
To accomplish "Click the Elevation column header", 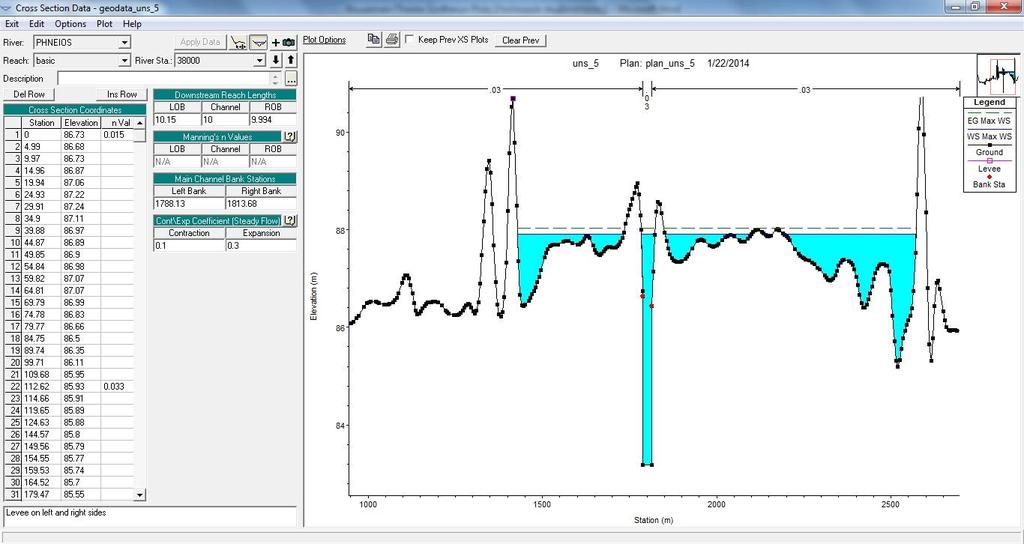I will [x=81, y=123].
